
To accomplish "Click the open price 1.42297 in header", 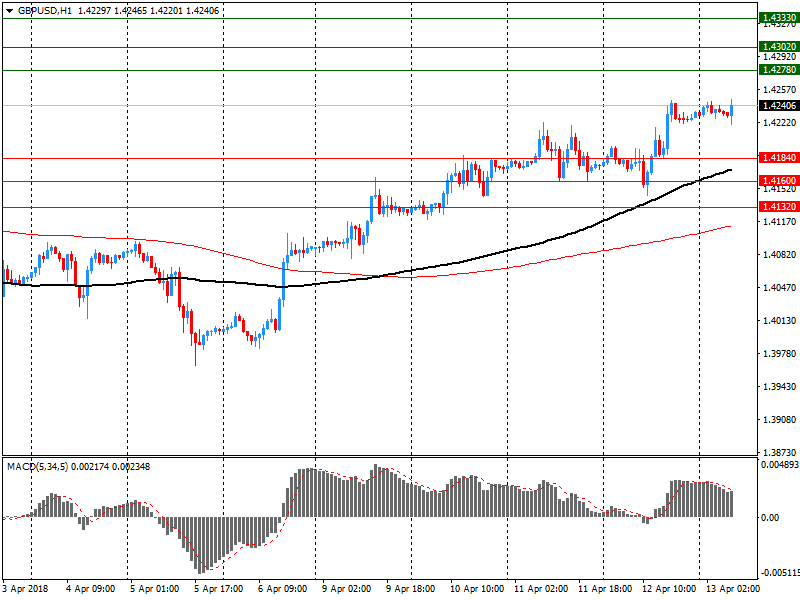I will [94, 11].
